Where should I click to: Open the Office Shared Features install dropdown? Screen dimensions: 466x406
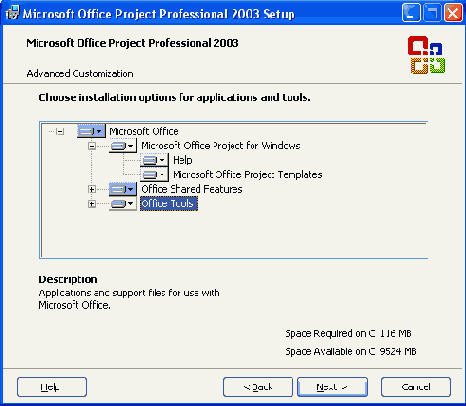point(123,189)
